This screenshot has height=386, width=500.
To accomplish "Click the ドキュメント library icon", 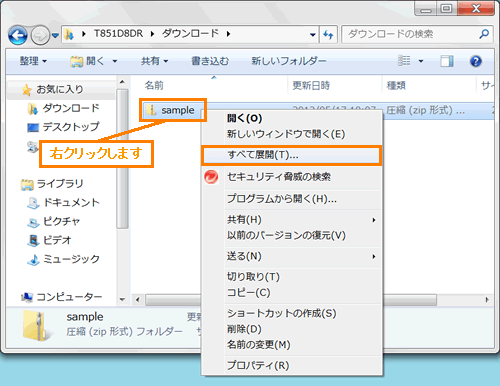I will click(x=33, y=203).
